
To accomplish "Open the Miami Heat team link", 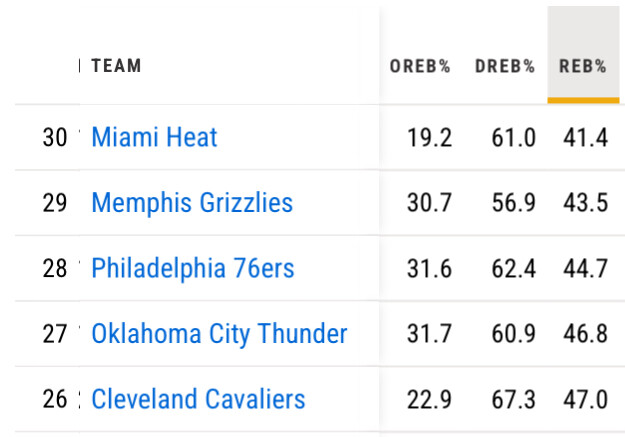I will tap(154, 137).
